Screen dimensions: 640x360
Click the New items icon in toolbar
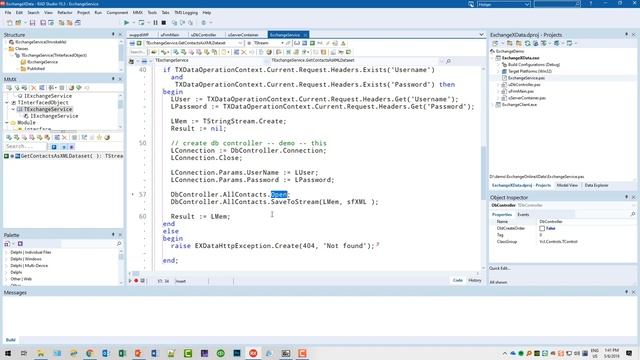[x=10, y=23]
